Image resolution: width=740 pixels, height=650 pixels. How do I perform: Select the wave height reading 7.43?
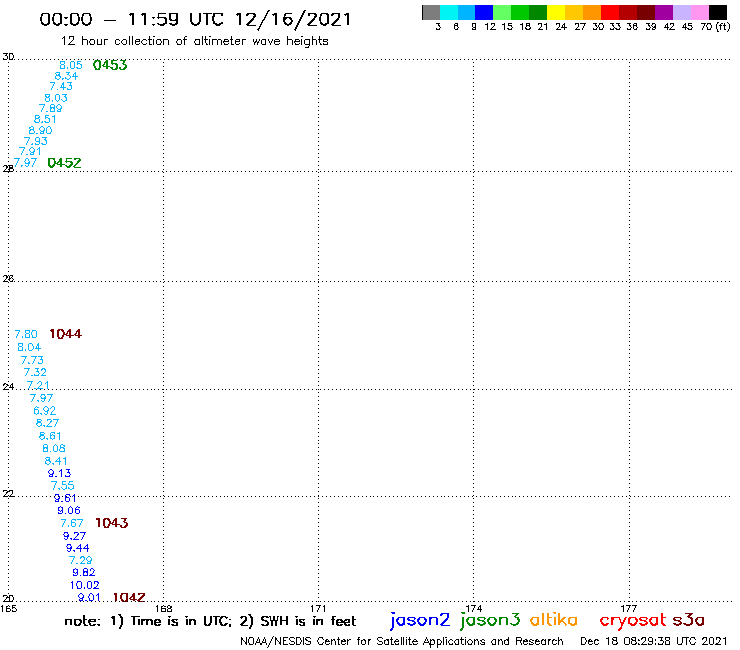61,86
